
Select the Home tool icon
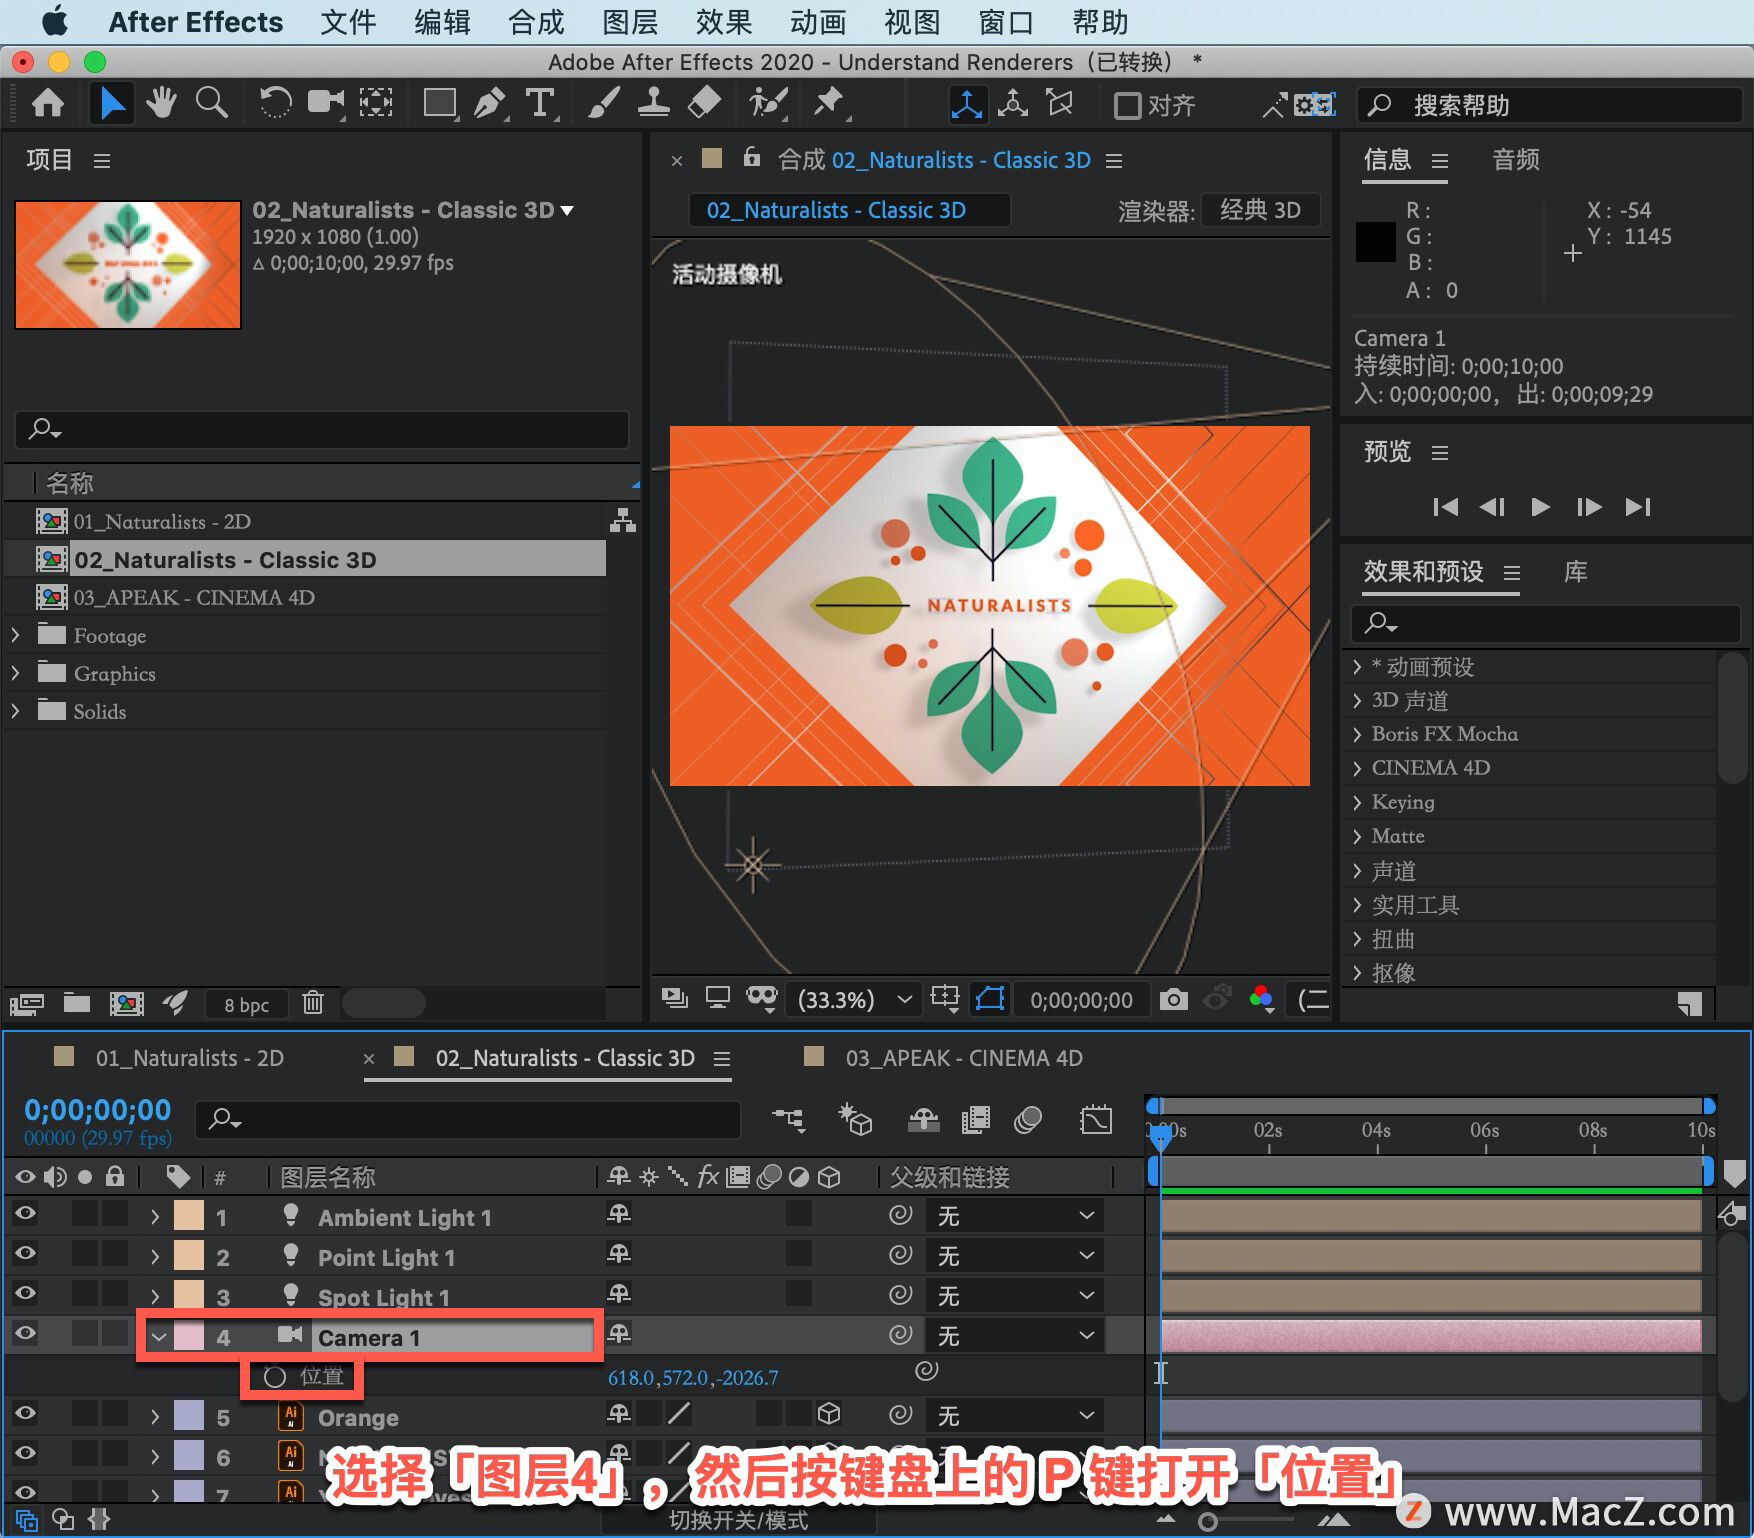[x=48, y=103]
